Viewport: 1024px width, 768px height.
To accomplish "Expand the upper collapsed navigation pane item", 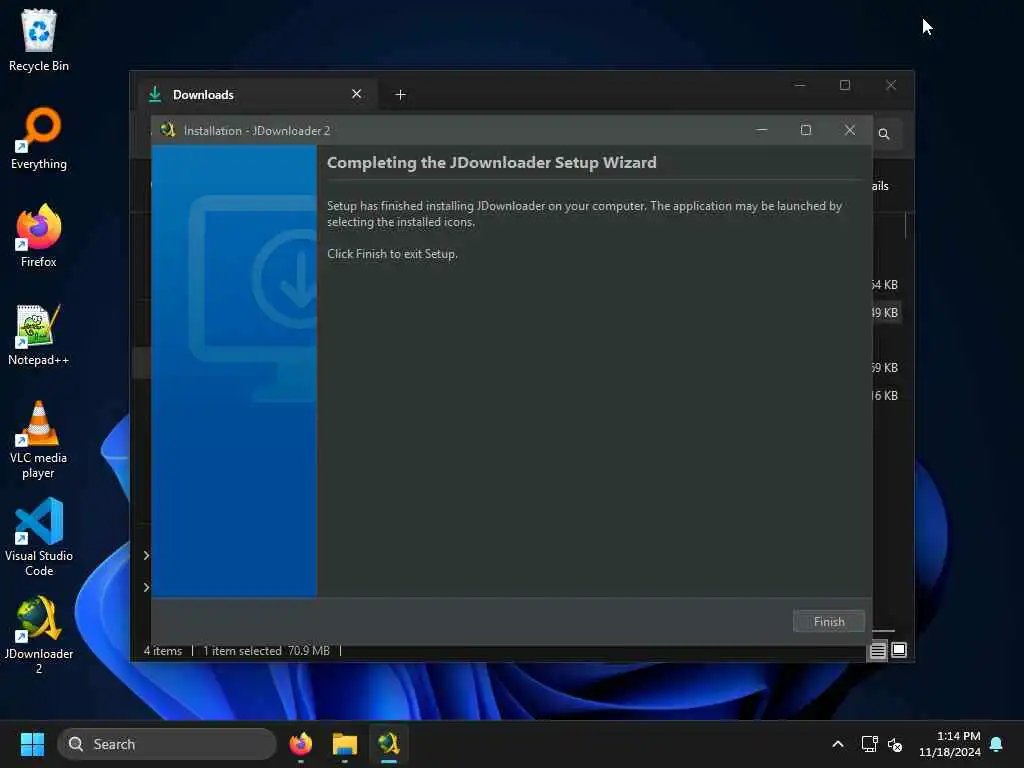I will [146, 555].
